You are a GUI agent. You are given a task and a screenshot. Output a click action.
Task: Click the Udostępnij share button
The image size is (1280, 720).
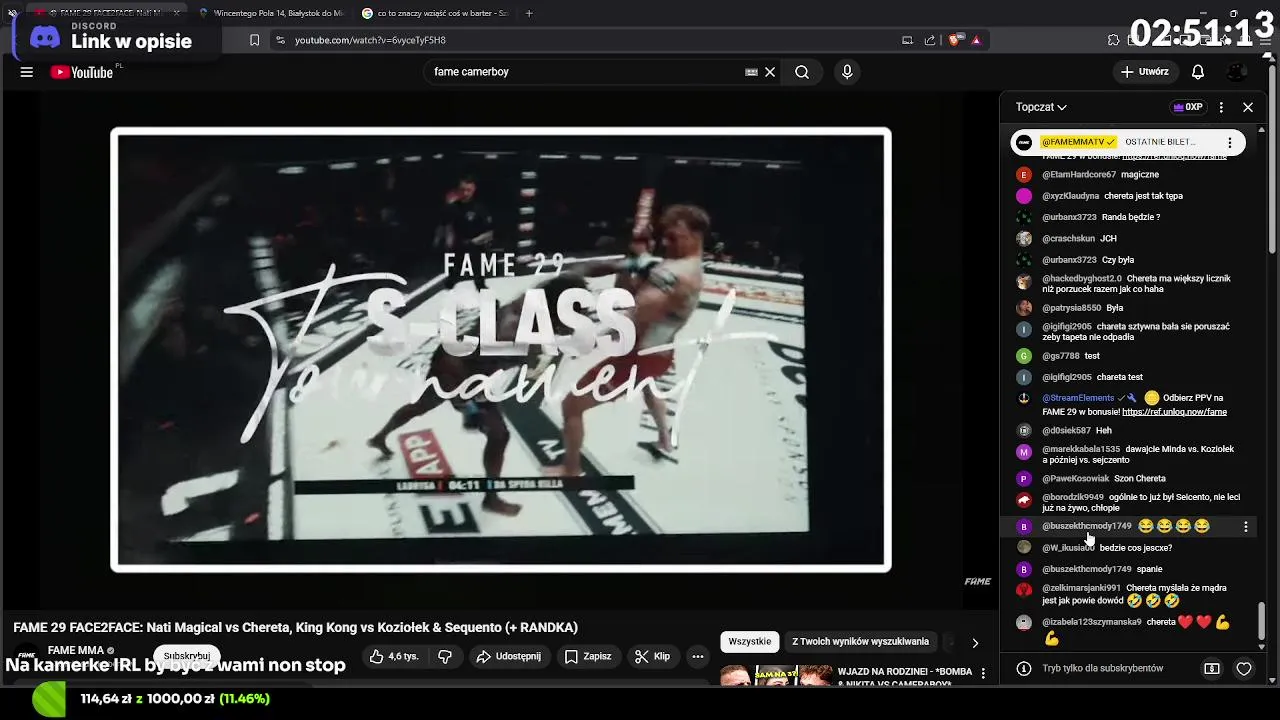pos(508,656)
